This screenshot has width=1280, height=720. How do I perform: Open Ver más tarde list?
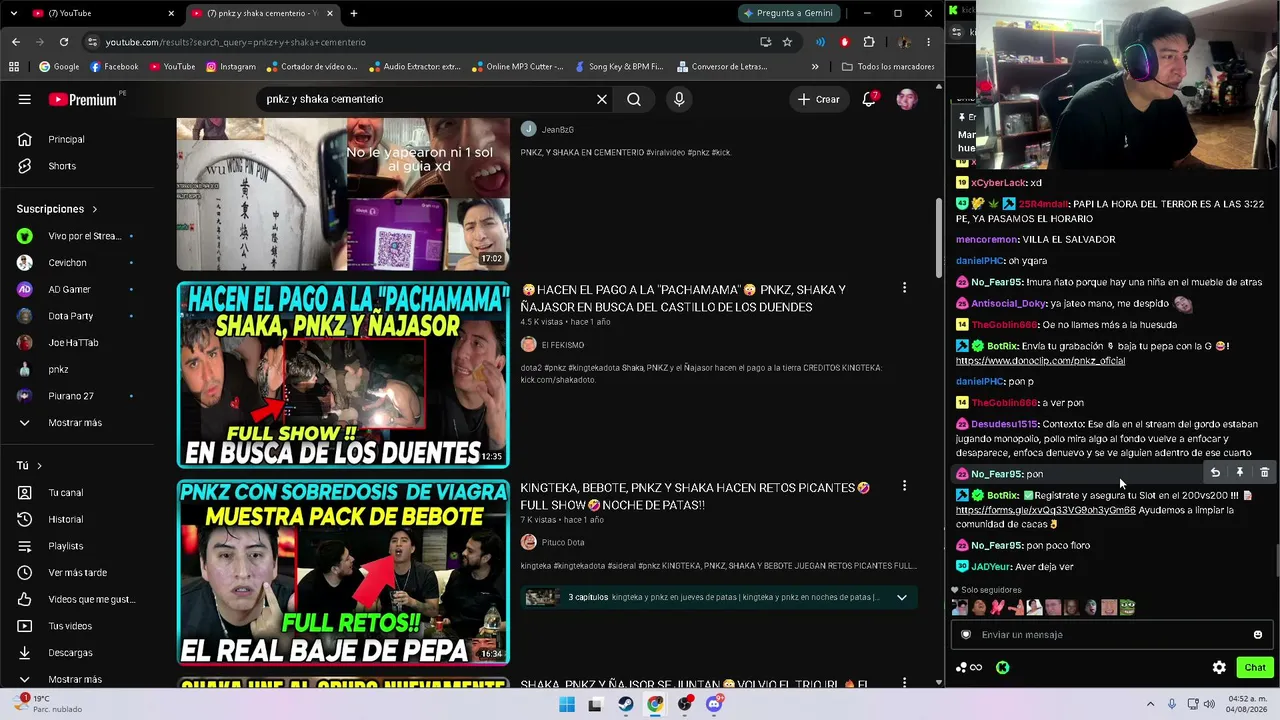[x=78, y=573]
